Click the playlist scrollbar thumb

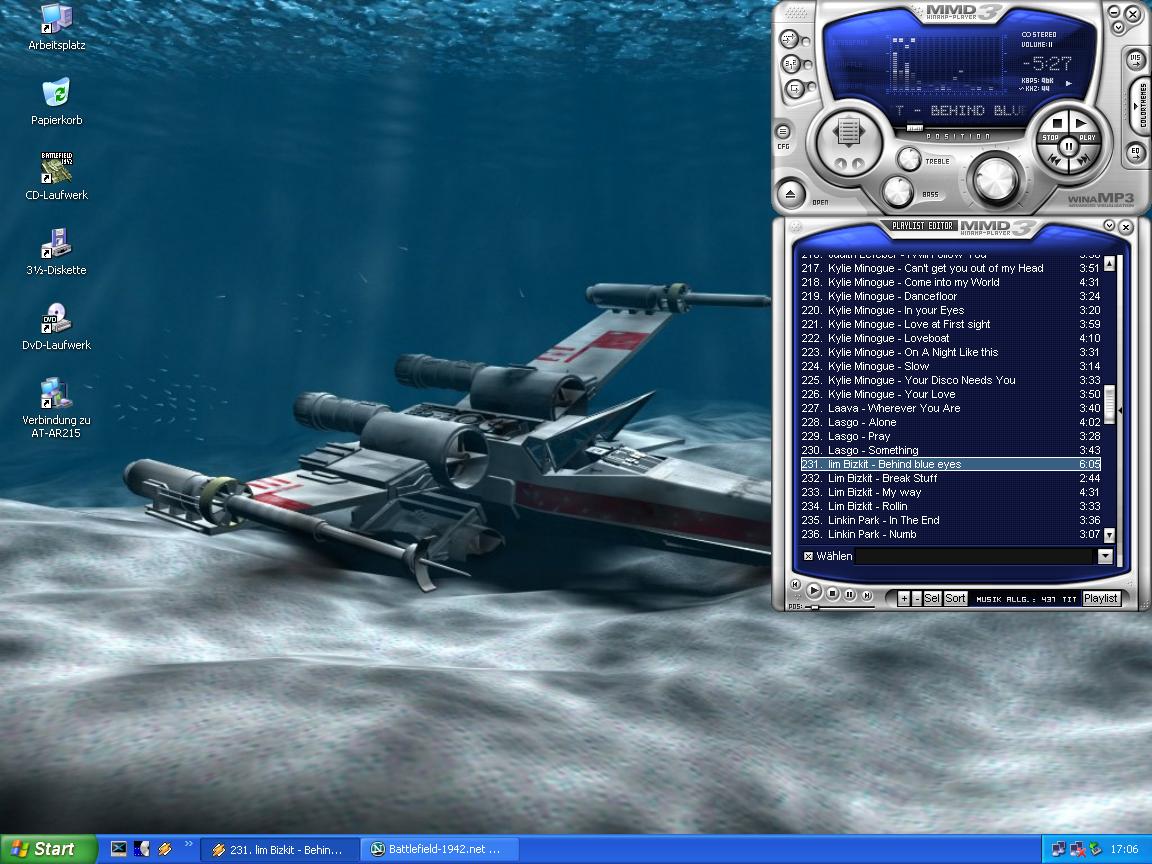(x=1109, y=404)
